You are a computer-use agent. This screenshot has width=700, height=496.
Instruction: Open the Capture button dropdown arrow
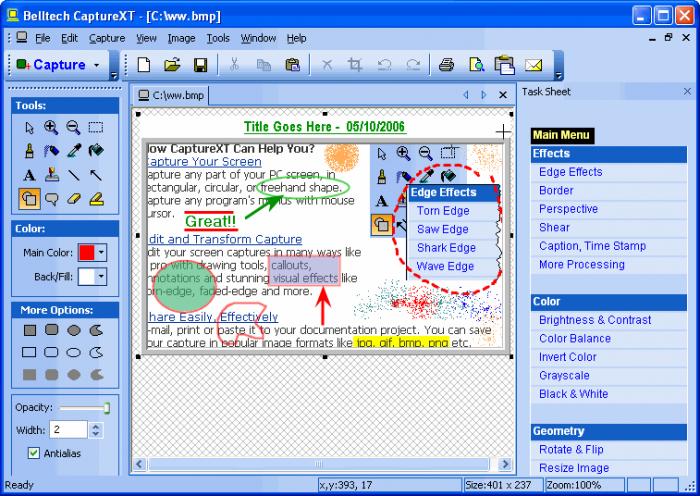click(x=96, y=65)
